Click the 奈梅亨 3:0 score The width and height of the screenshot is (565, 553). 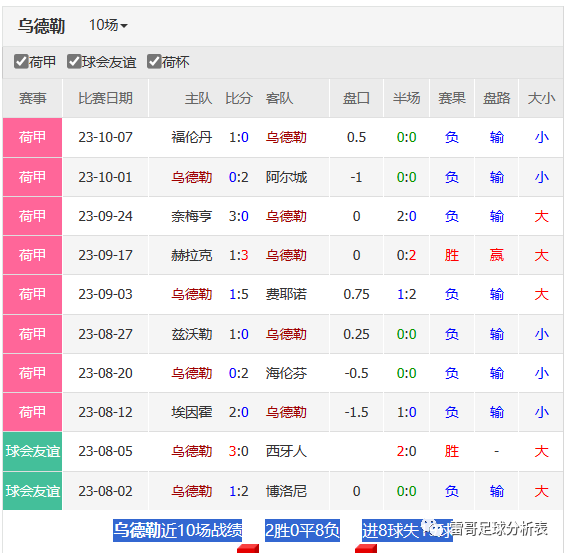tap(239, 216)
